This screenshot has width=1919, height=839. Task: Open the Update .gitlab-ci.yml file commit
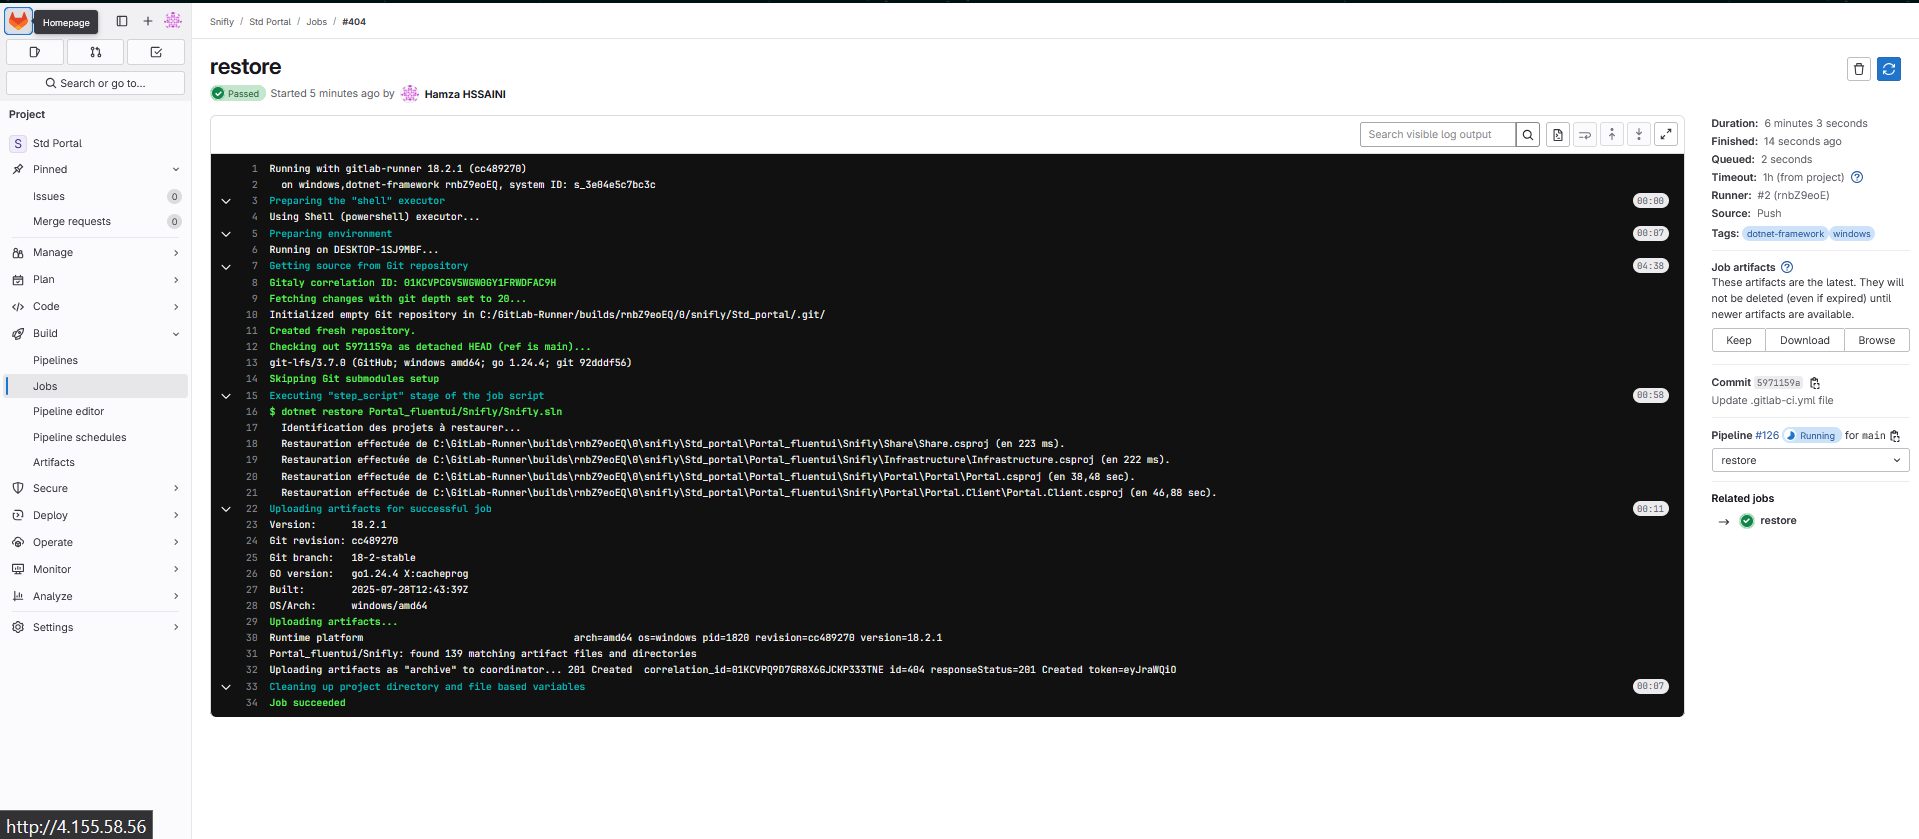click(x=1772, y=401)
